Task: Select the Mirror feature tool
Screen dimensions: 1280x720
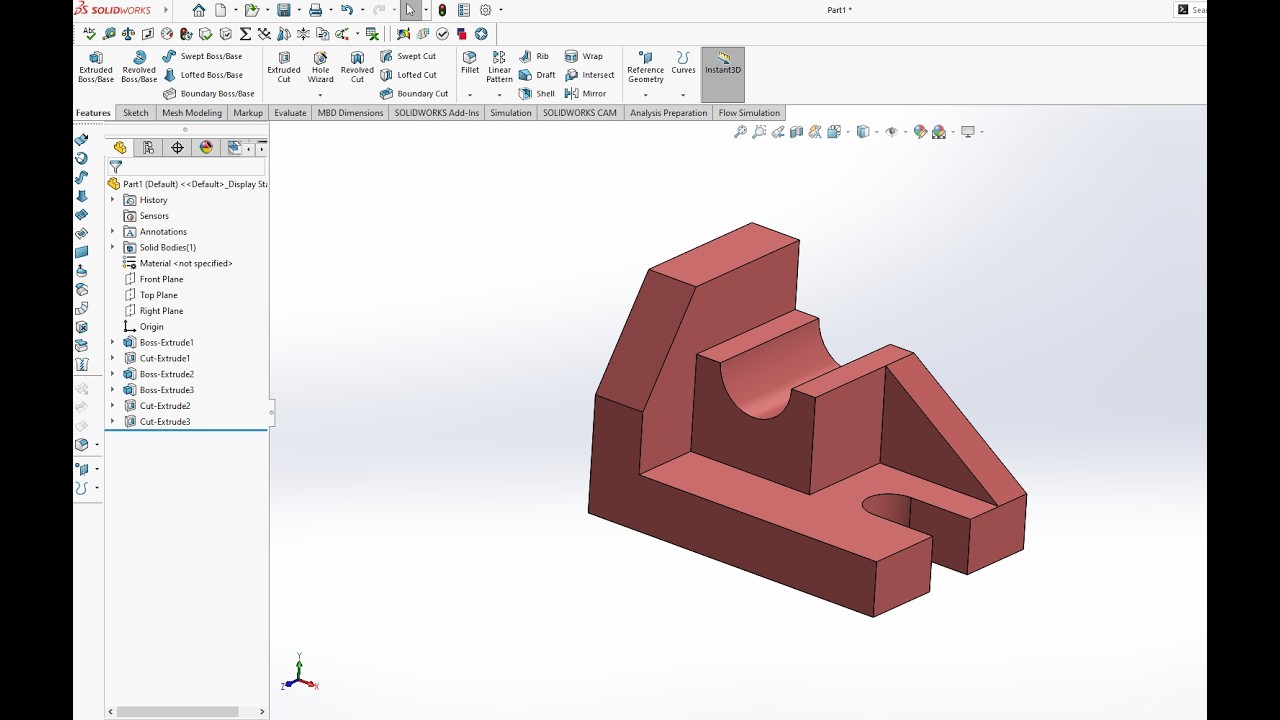Action: [585, 94]
